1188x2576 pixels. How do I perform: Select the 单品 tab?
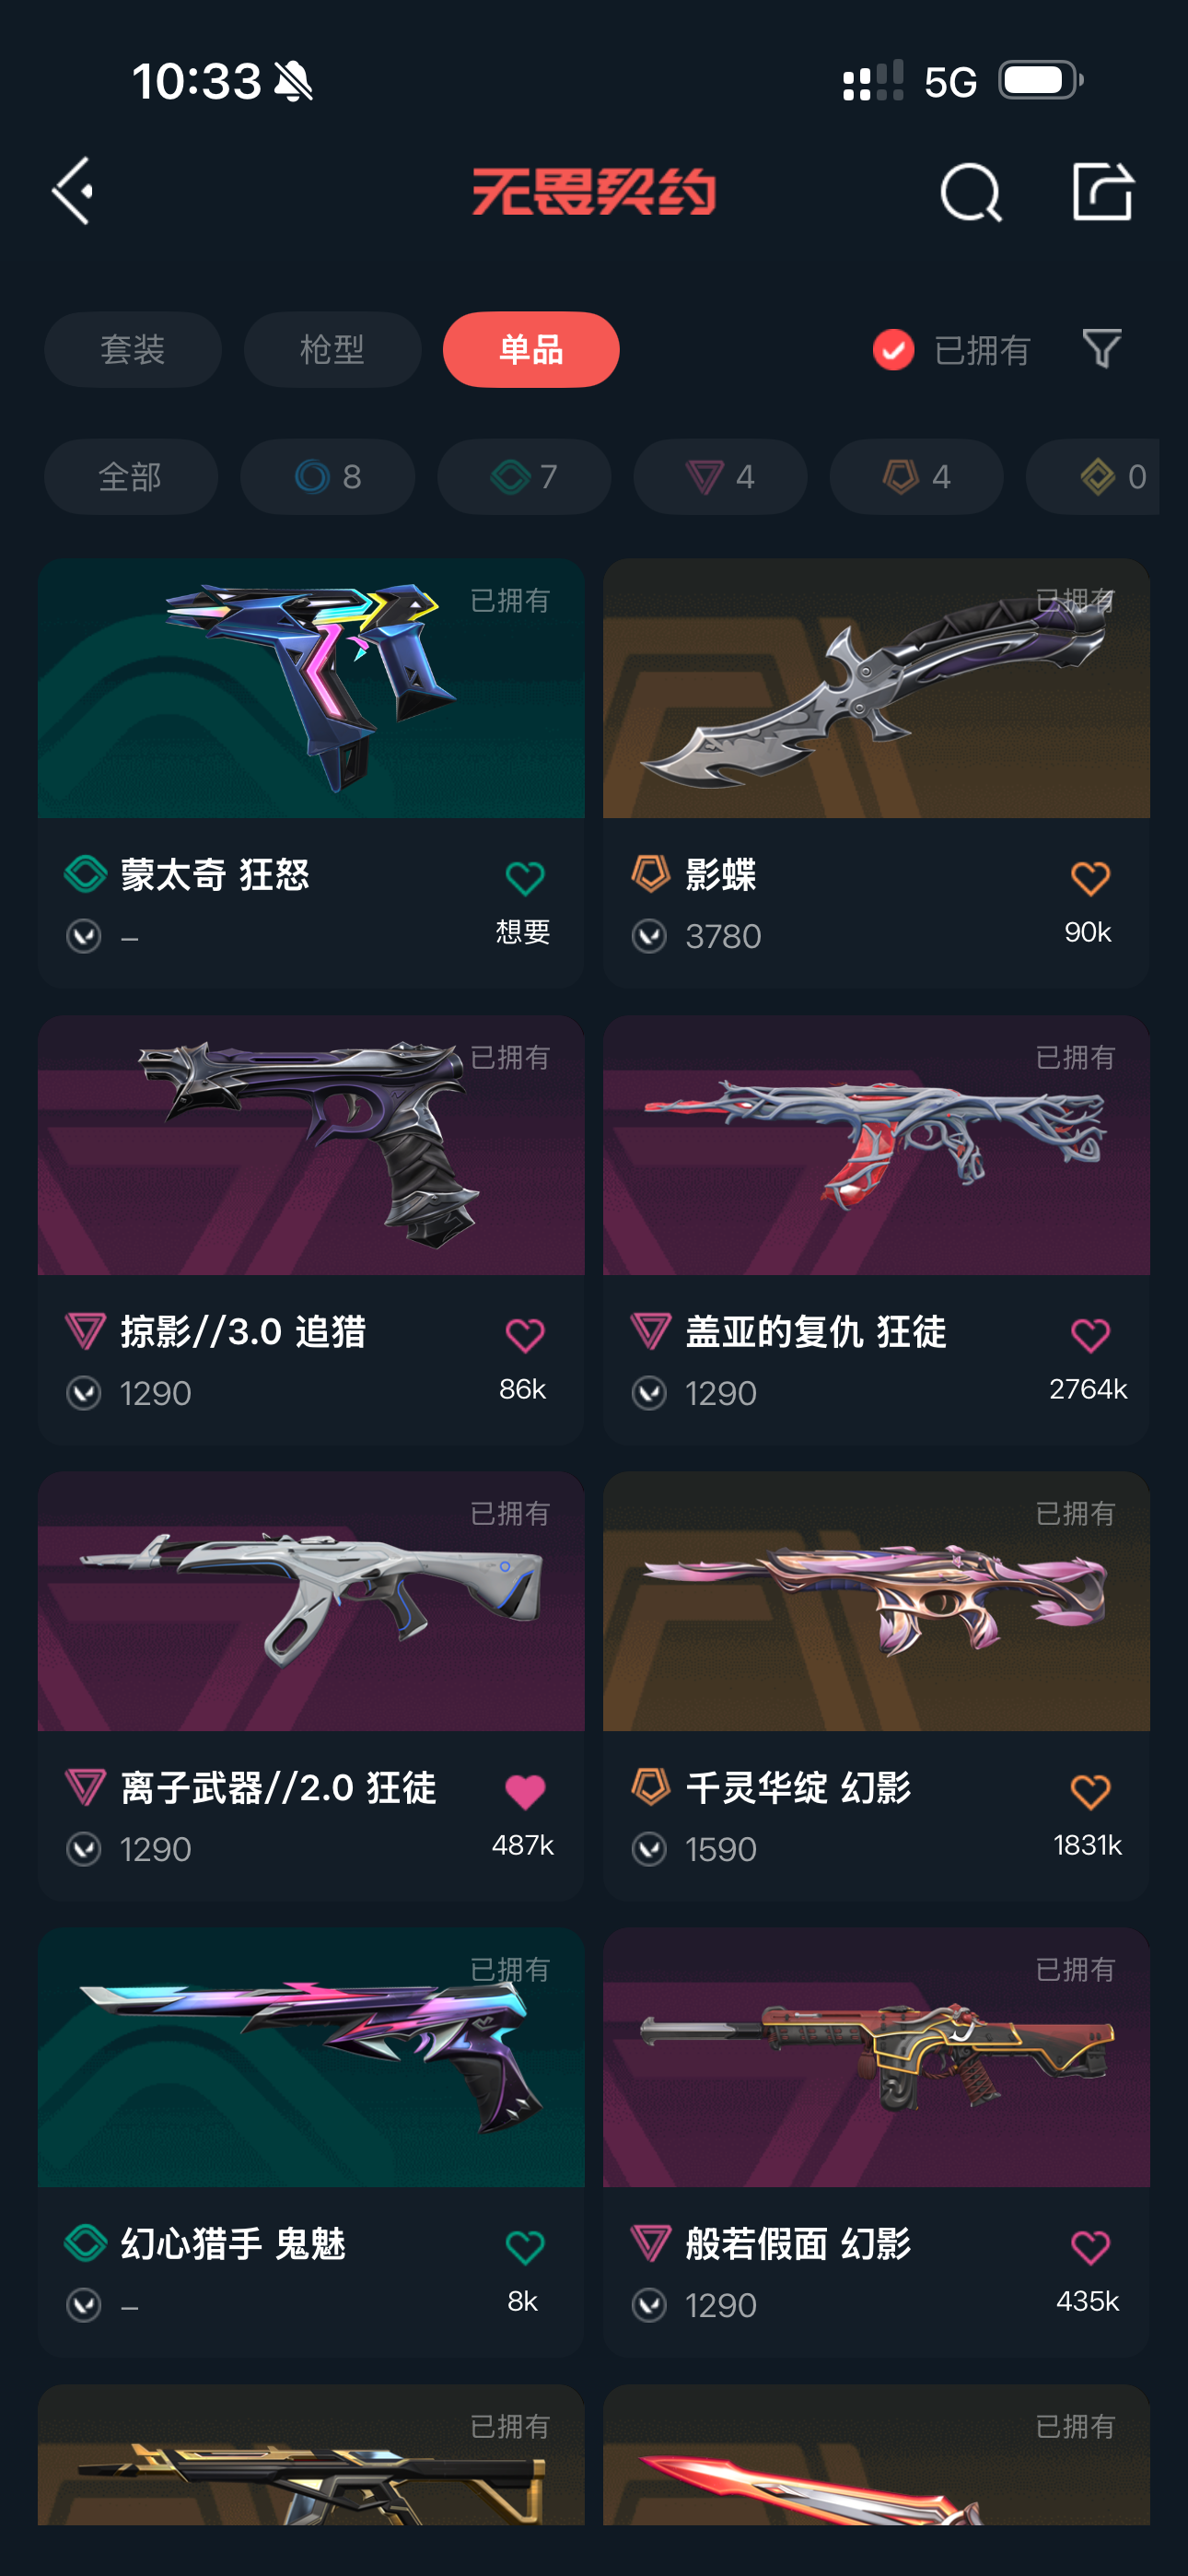click(531, 350)
